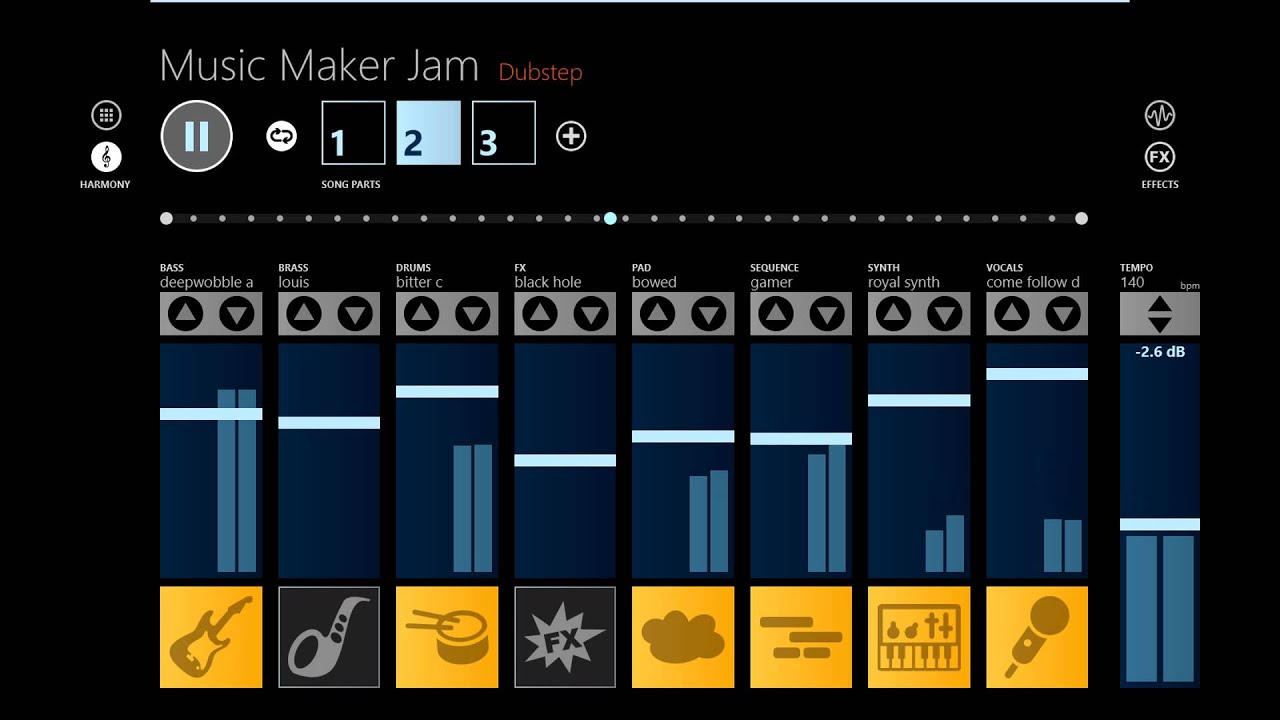Switch Synth to previous loop (up arrow)
This screenshot has height=720, width=1280.
(893, 314)
